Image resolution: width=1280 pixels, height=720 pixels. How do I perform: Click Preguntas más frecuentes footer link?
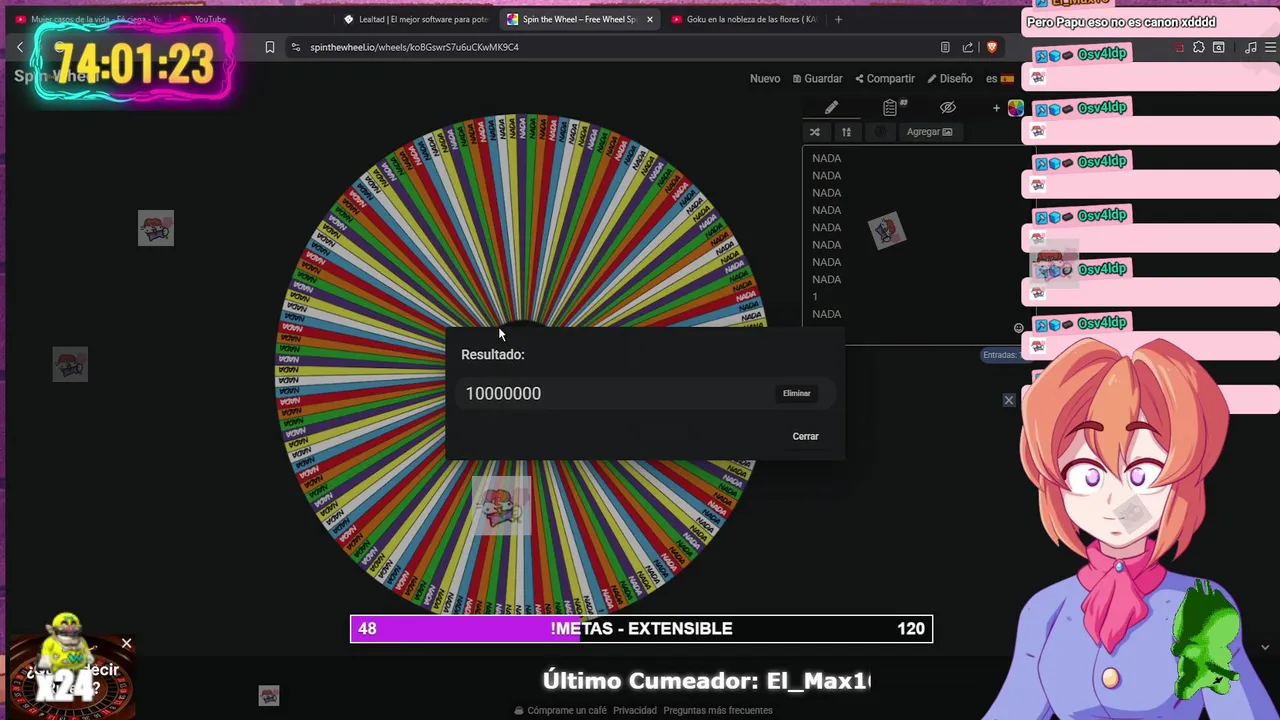tap(718, 710)
